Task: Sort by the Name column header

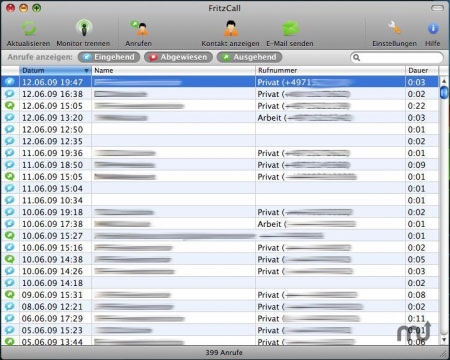Action: pos(173,70)
